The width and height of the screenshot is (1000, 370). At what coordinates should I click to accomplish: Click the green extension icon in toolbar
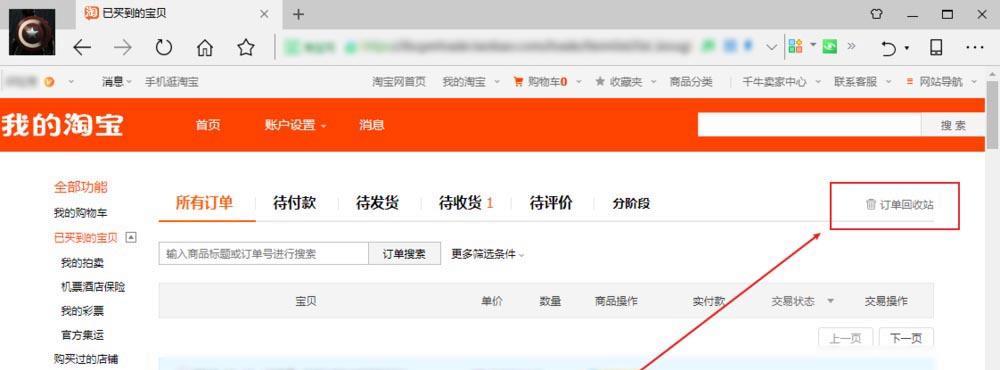pos(830,46)
